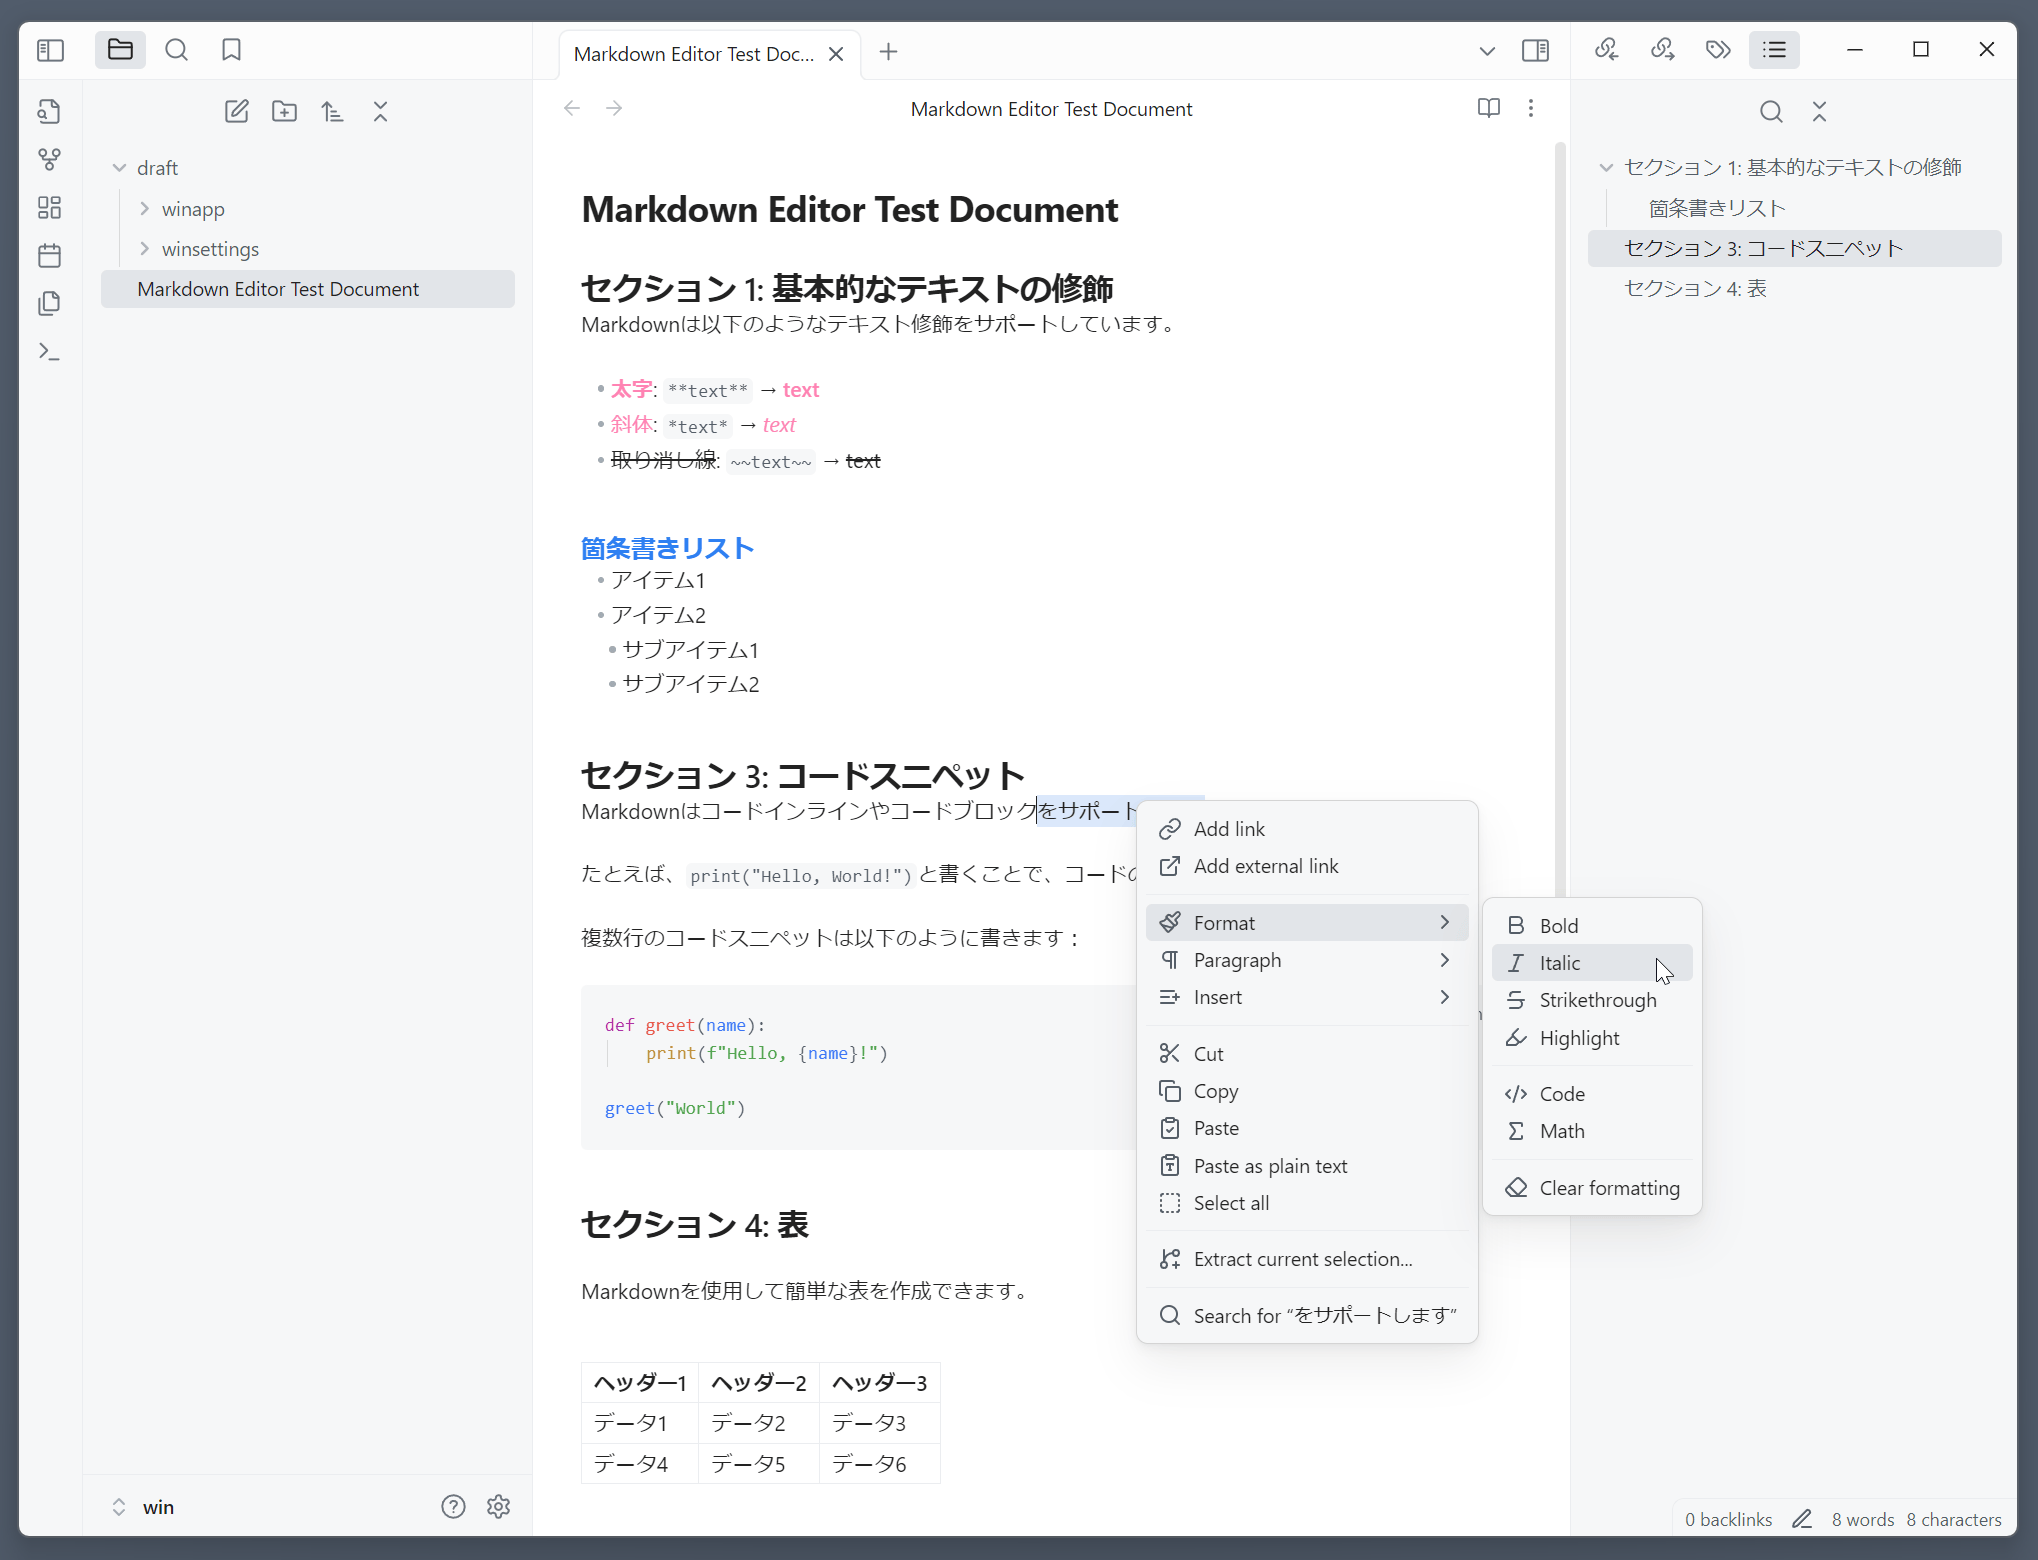The width and height of the screenshot is (2038, 1560).
Task: Collapse the draft folder
Action: 120,168
